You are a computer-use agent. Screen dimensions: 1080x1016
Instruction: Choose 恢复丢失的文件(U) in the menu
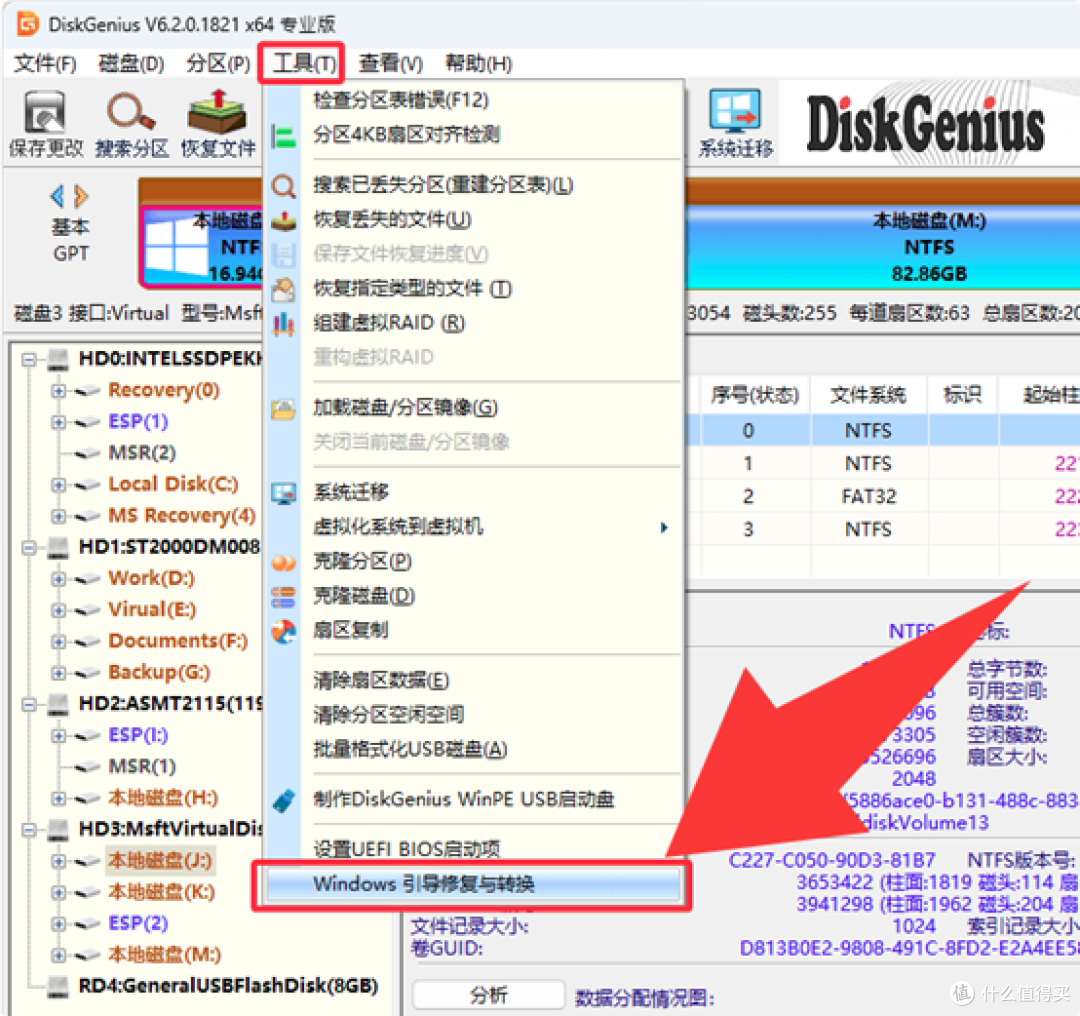[x=392, y=220]
